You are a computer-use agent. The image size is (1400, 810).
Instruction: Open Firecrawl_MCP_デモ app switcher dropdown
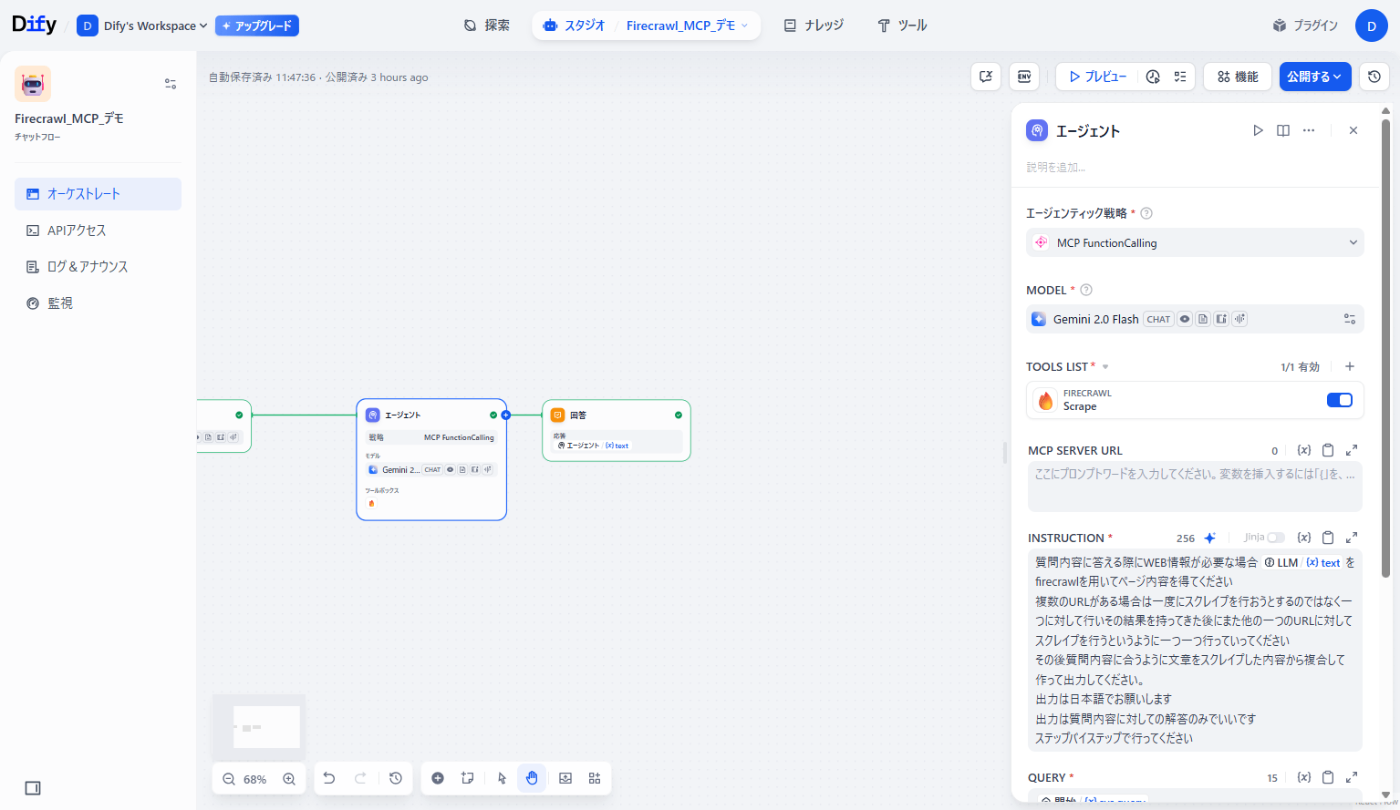tap(687, 26)
